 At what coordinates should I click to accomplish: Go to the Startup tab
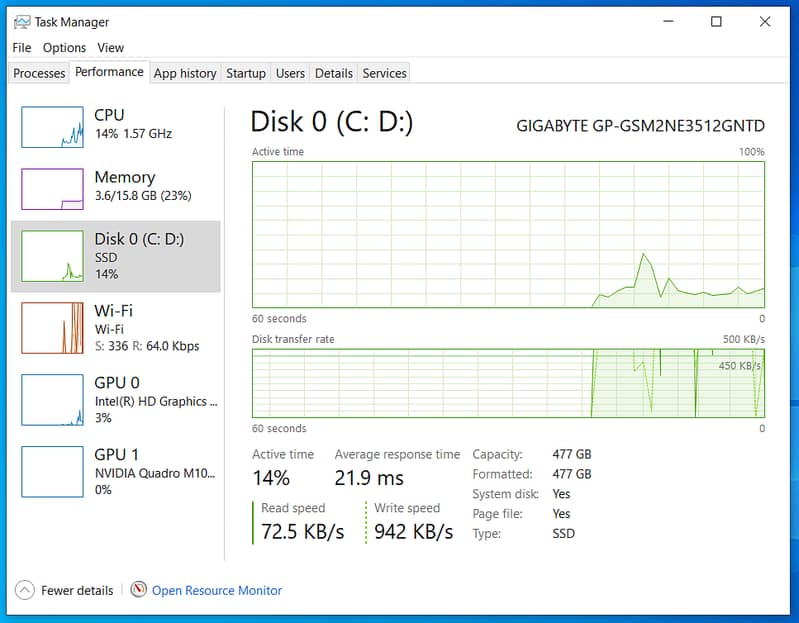click(246, 73)
